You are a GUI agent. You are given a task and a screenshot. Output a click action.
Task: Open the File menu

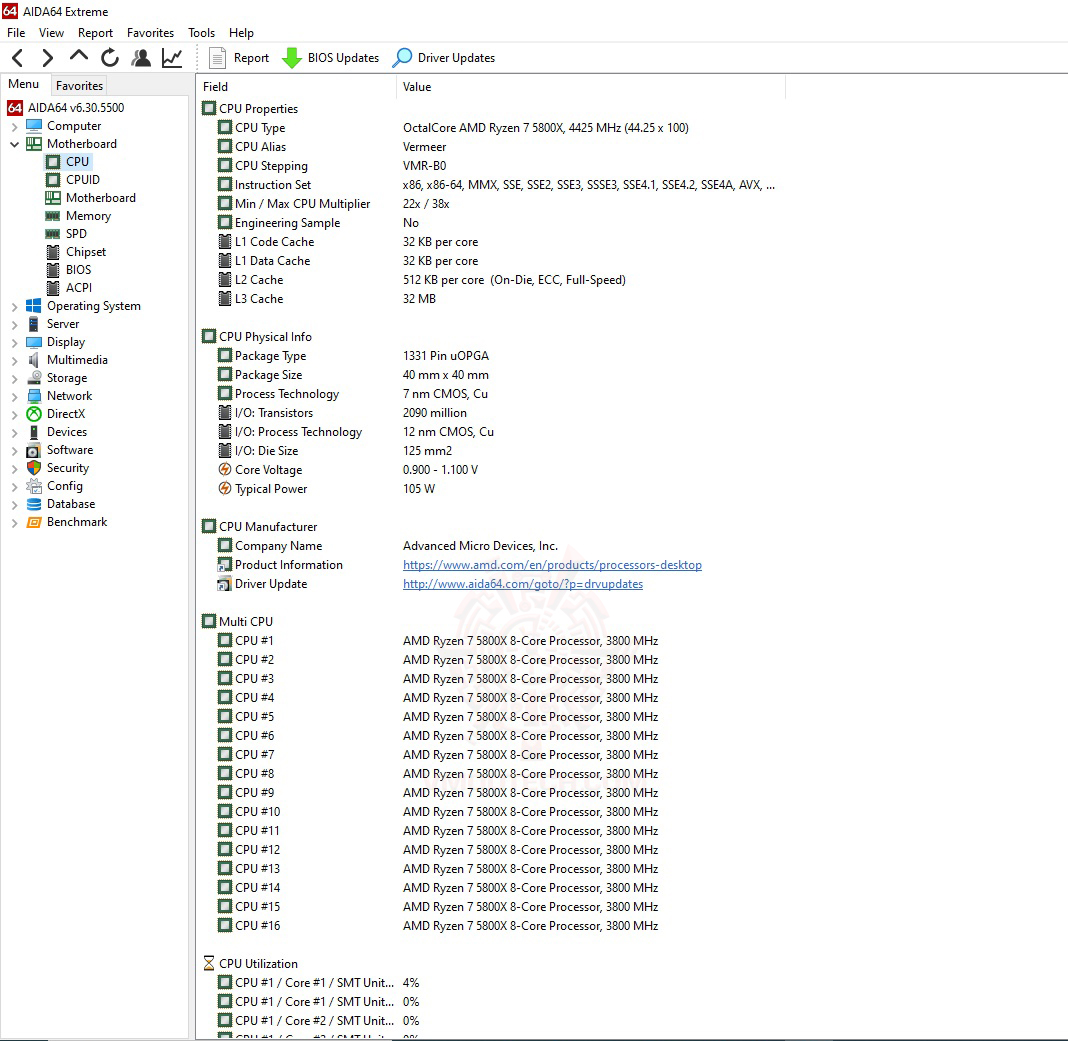point(16,33)
